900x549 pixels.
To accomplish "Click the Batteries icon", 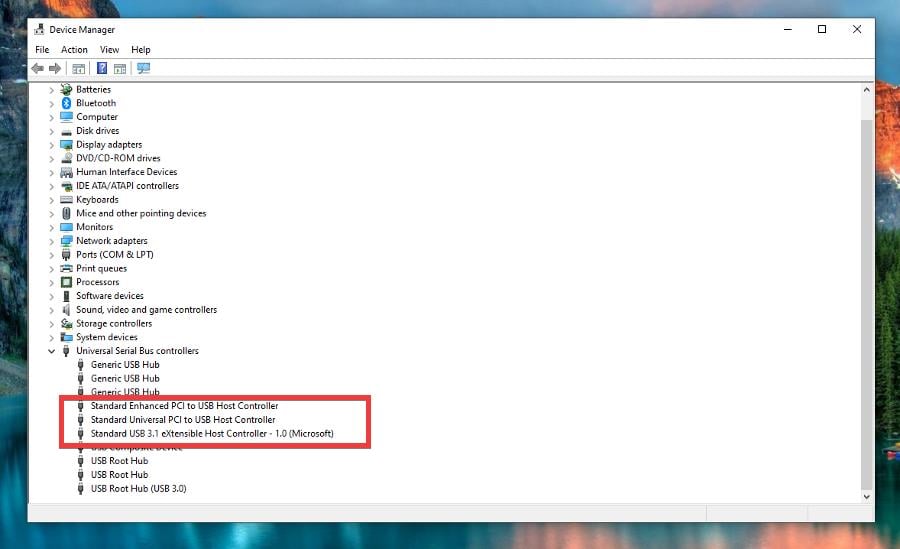I will point(66,89).
